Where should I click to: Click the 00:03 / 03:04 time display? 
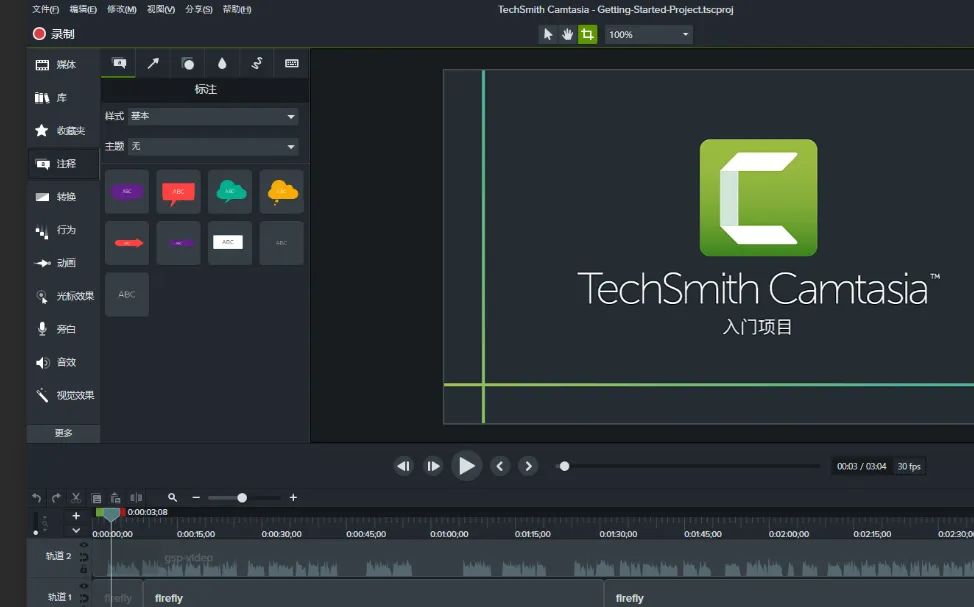862,467
